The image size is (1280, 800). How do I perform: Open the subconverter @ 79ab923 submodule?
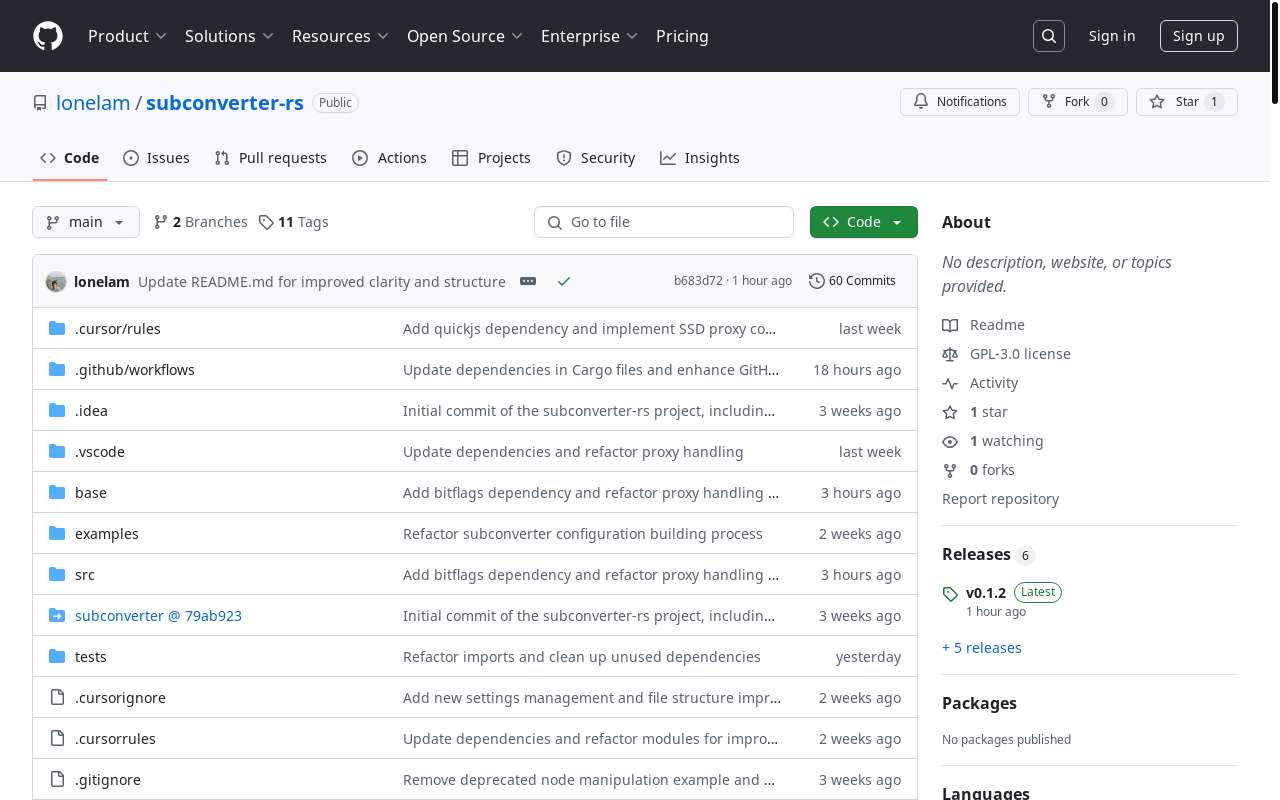158,616
